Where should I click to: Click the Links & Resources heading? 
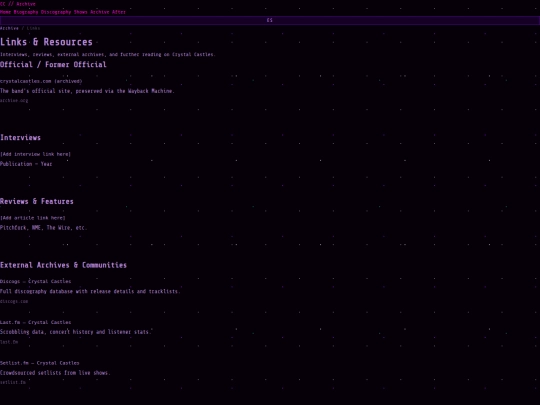point(46,42)
